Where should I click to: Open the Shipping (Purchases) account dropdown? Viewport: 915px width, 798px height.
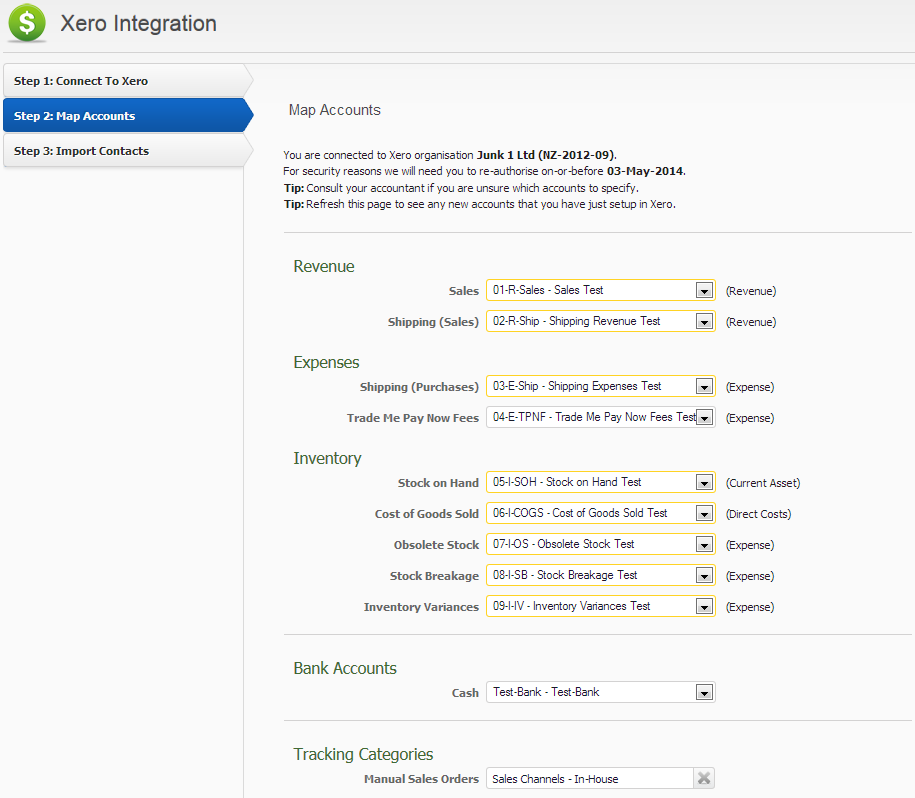pyautogui.click(x=600, y=386)
